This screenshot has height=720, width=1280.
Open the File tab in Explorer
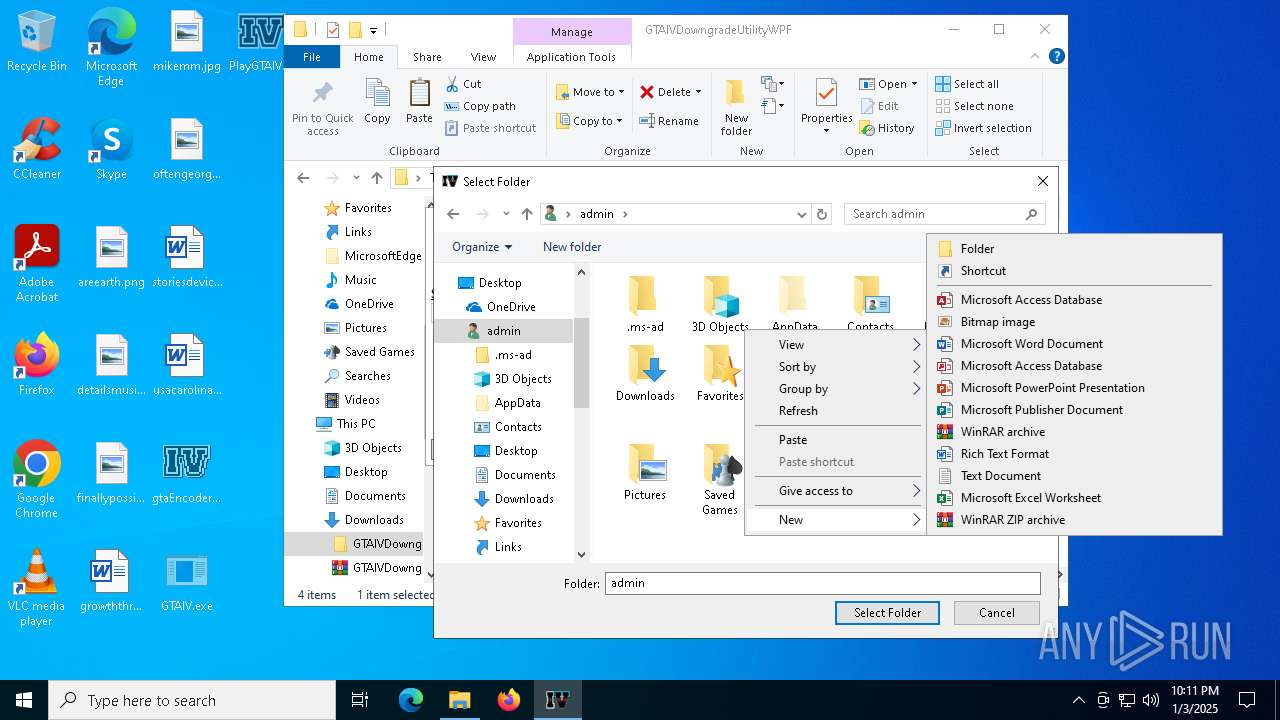click(x=312, y=57)
